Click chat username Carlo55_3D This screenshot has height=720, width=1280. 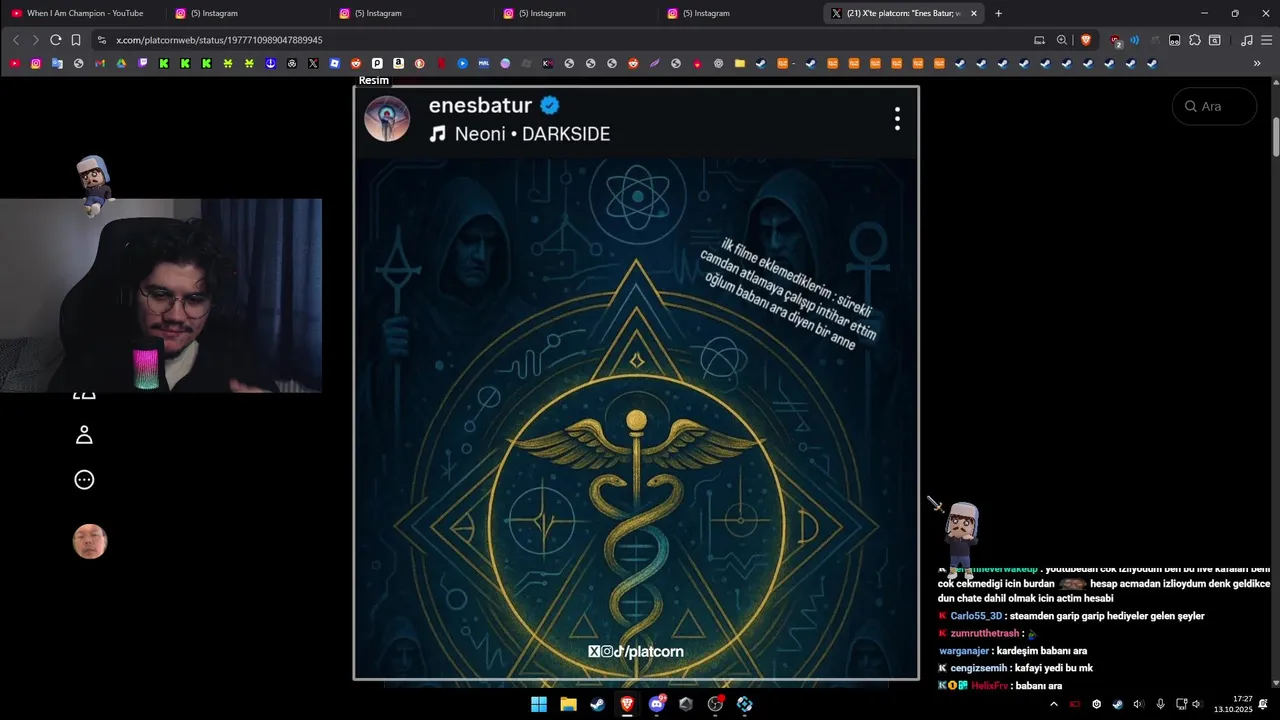click(x=976, y=616)
